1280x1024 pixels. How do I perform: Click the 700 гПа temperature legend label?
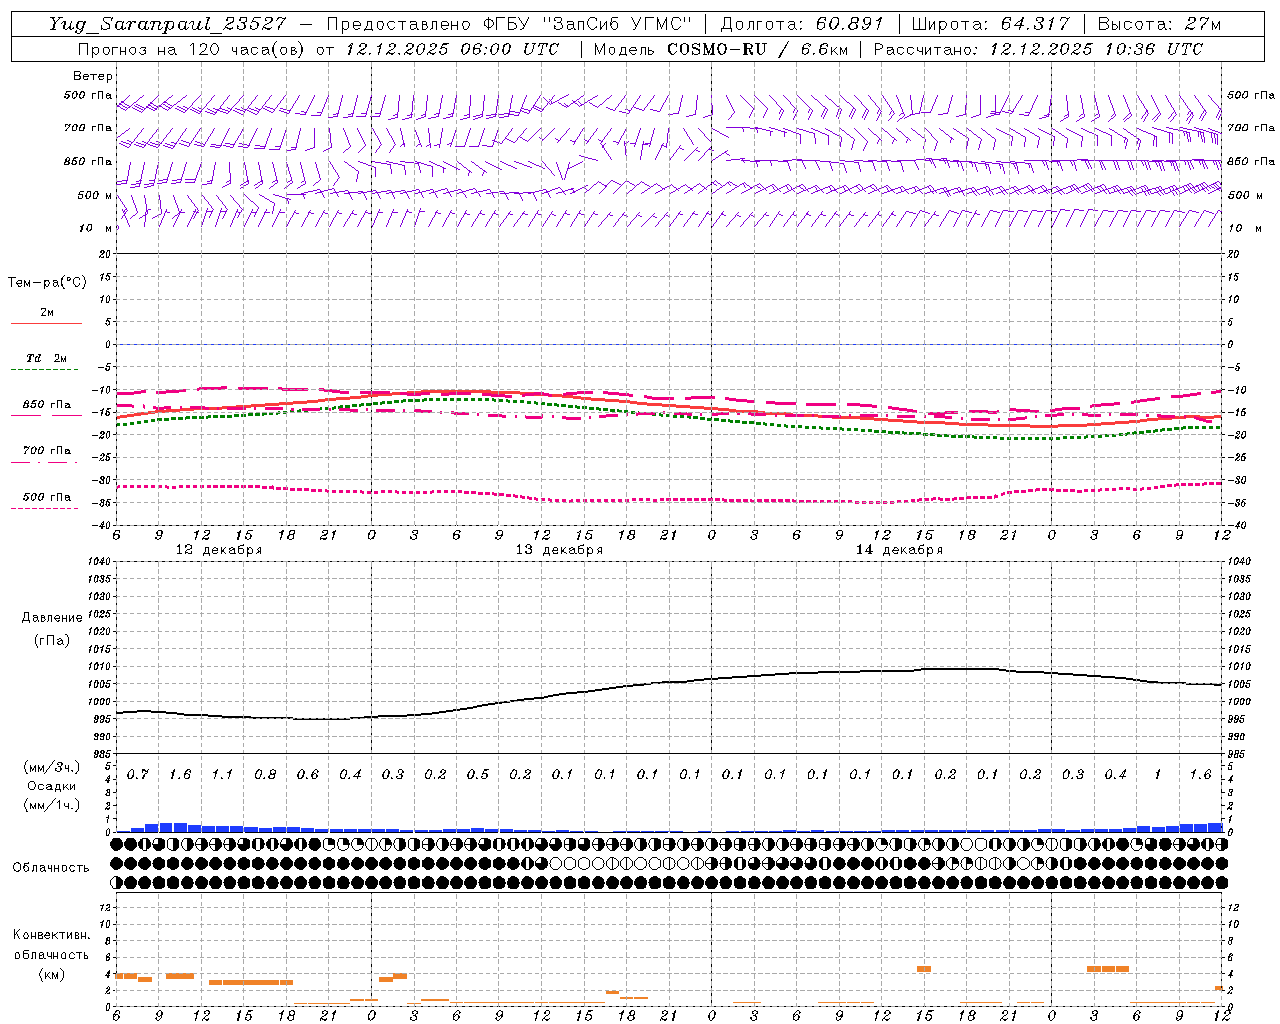click(x=46, y=450)
